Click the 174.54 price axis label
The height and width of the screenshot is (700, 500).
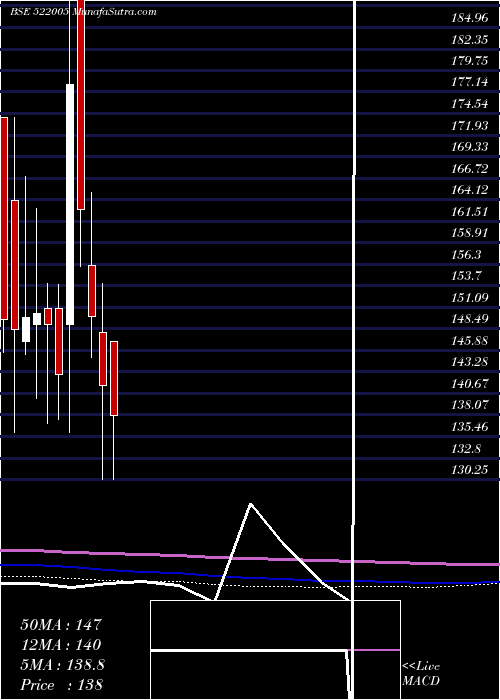tap(470, 104)
